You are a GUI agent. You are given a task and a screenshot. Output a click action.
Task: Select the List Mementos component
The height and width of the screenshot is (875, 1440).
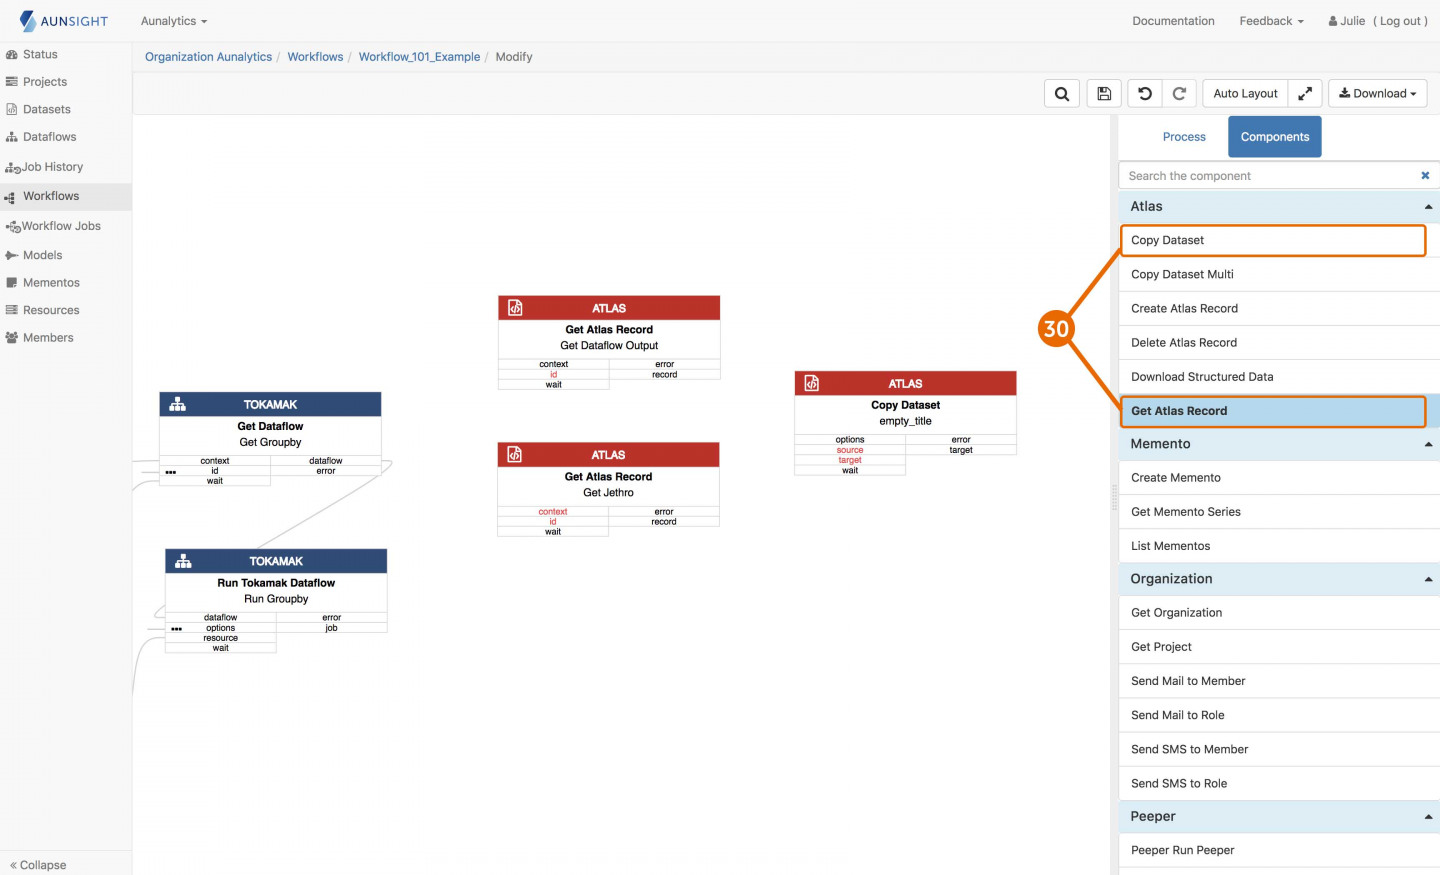tap(1279, 546)
